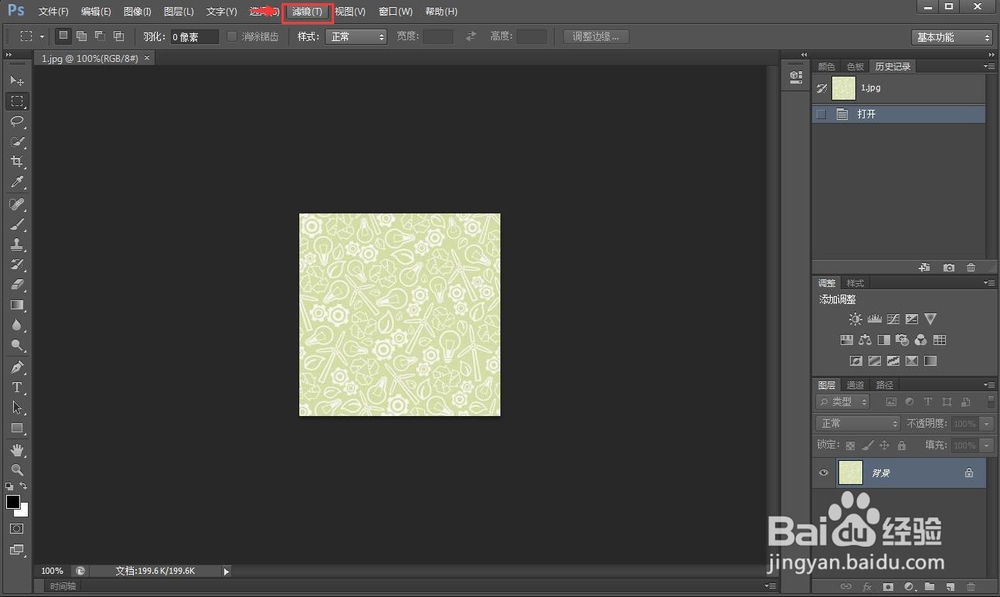This screenshot has width=1000, height=597.
Task: Open the 滤镜(T) filter menu
Action: (307, 12)
